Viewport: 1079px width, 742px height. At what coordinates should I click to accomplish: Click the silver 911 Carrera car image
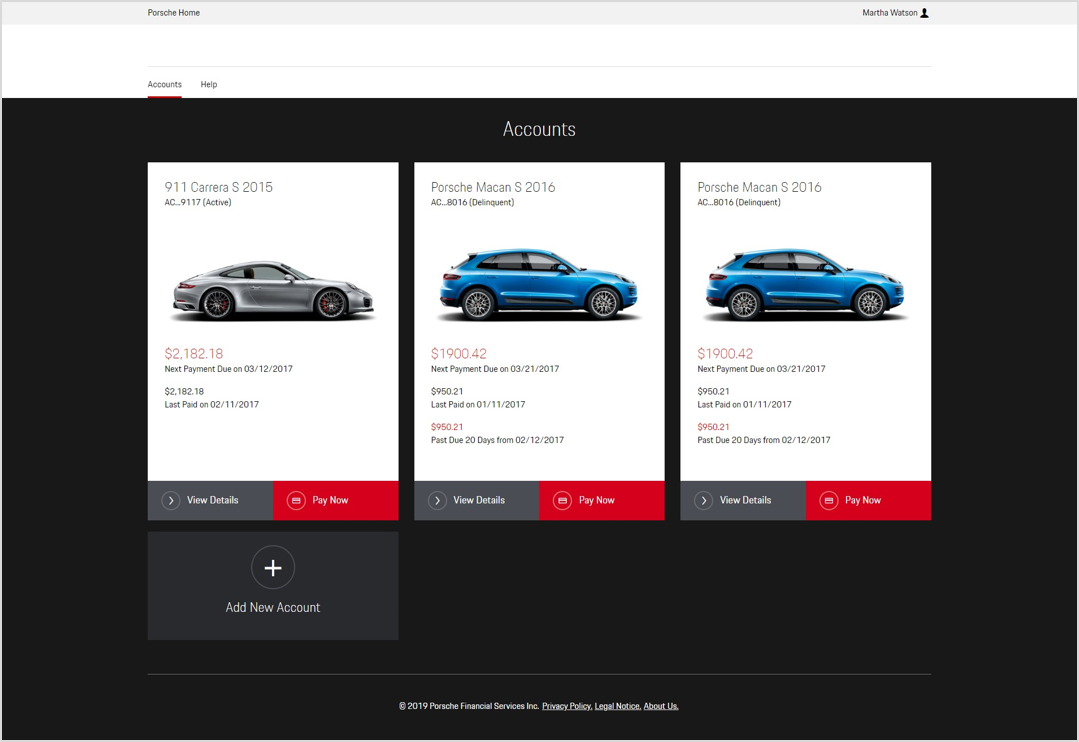[273, 290]
